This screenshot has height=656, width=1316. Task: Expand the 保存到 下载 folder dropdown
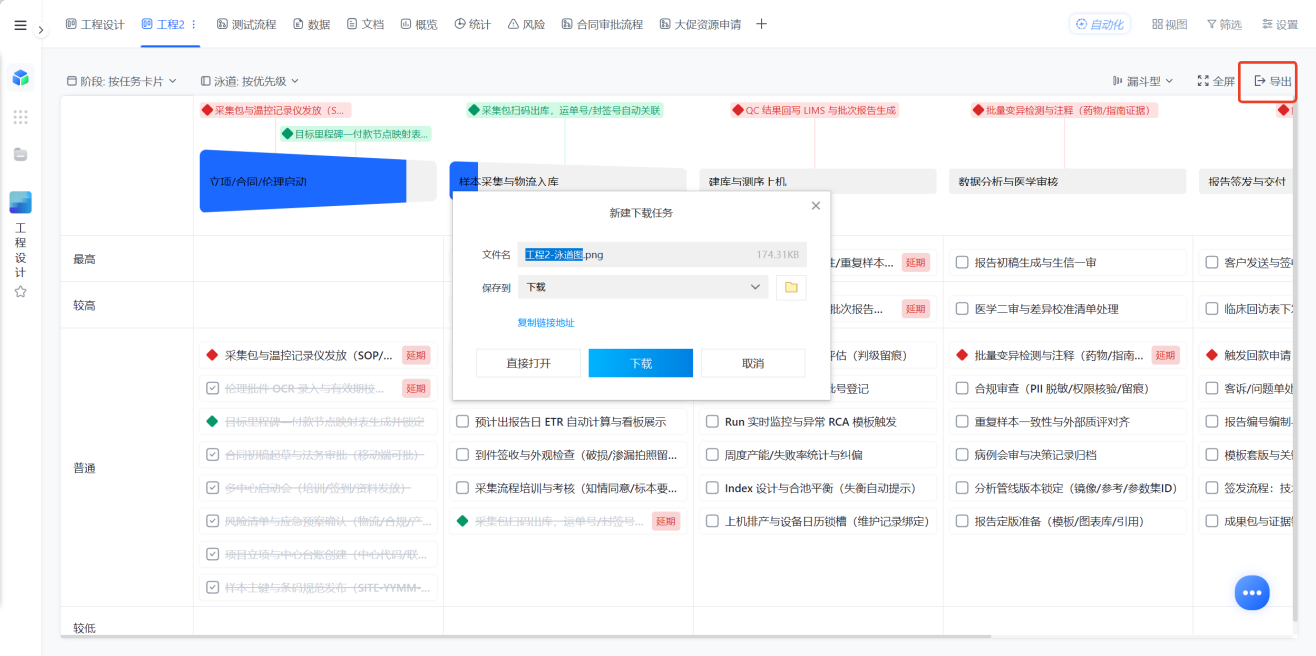644,287
